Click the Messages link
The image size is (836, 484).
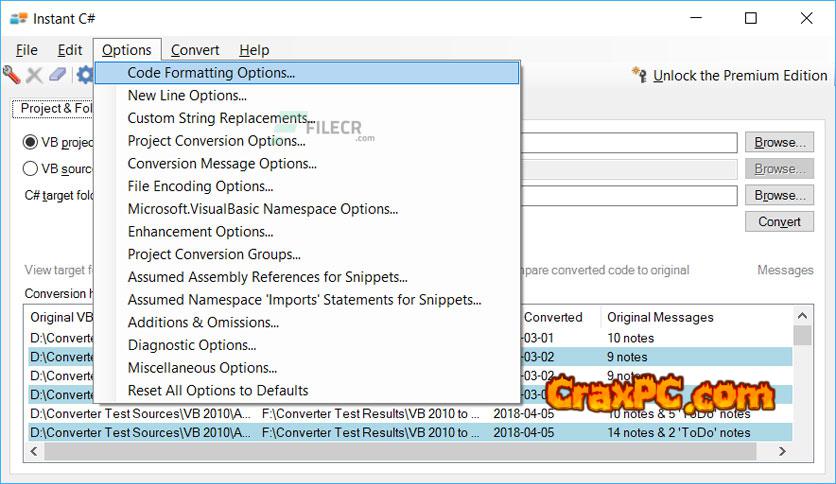pyautogui.click(x=785, y=270)
